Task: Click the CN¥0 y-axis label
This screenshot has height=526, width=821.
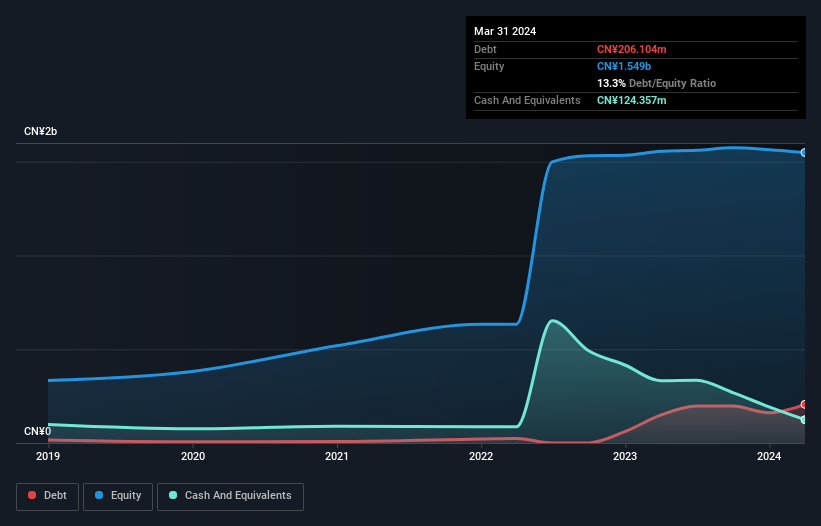Action: [37, 431]
